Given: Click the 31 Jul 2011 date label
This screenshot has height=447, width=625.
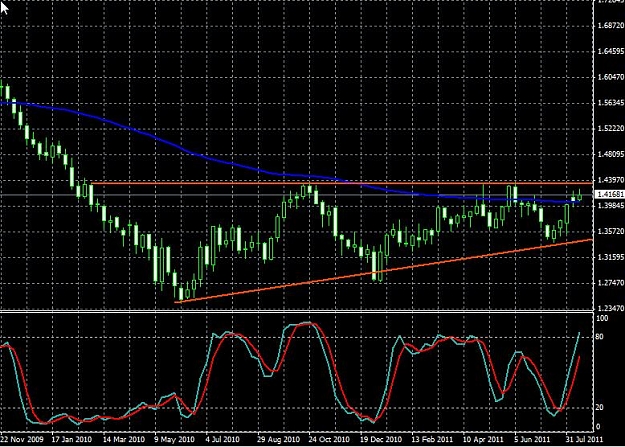Looking at the screenshot, I should pos(584,439).
